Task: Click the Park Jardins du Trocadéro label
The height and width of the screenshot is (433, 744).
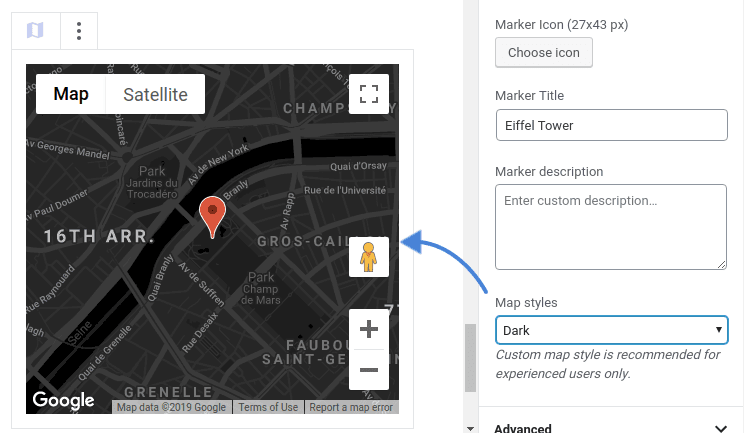Action: click(152, 183)
